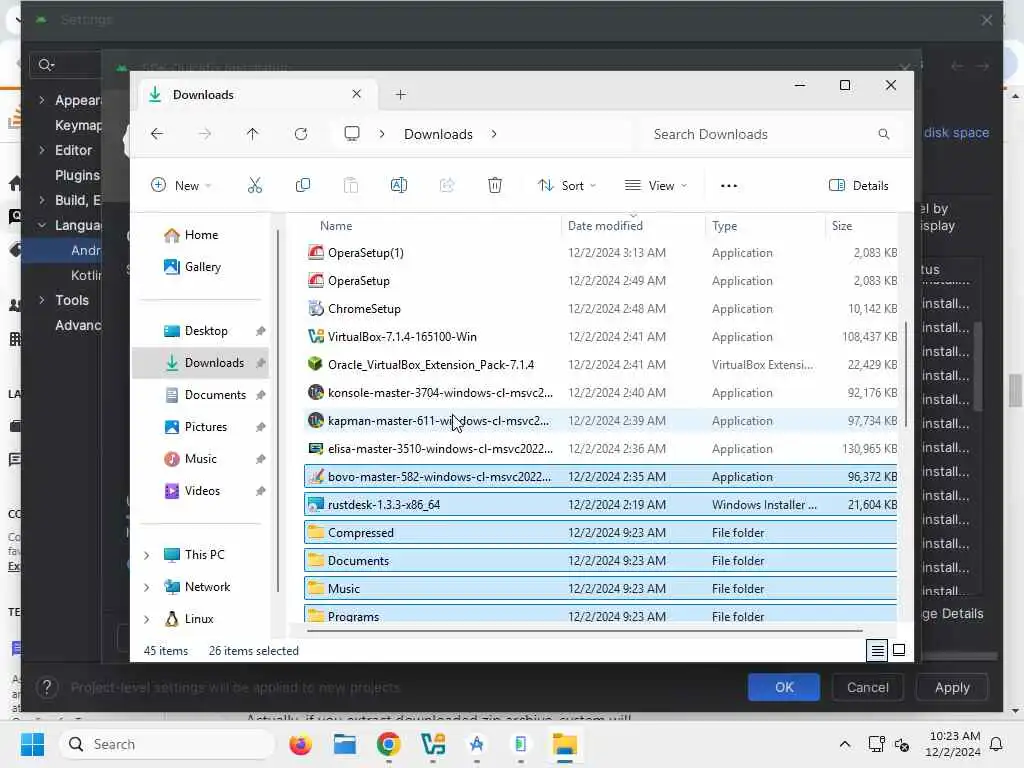This screenshot has height=768, width=1024.
Task: Click the search magnifier icon in Explorer
Action: (x=884, y=134)
